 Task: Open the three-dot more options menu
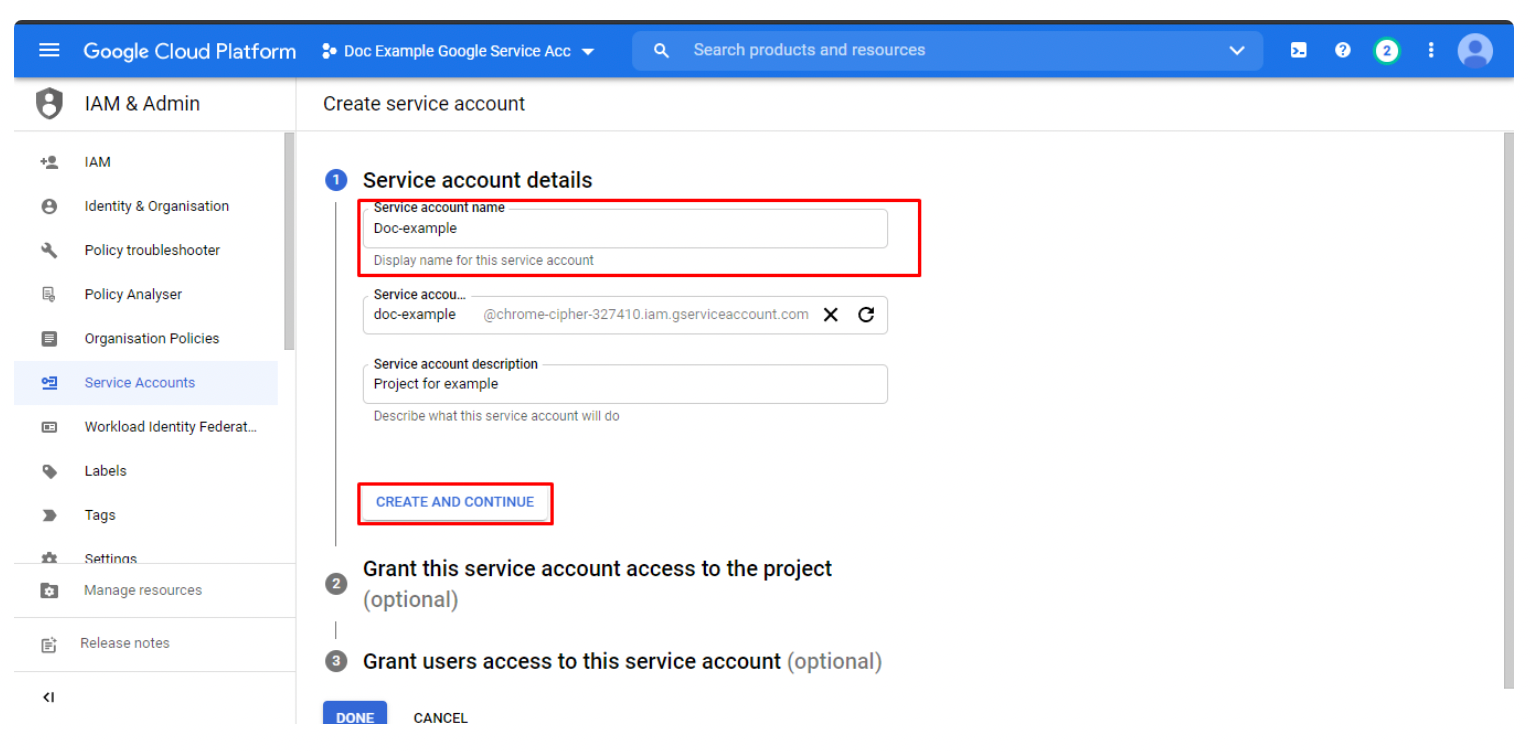(1431, 50)
